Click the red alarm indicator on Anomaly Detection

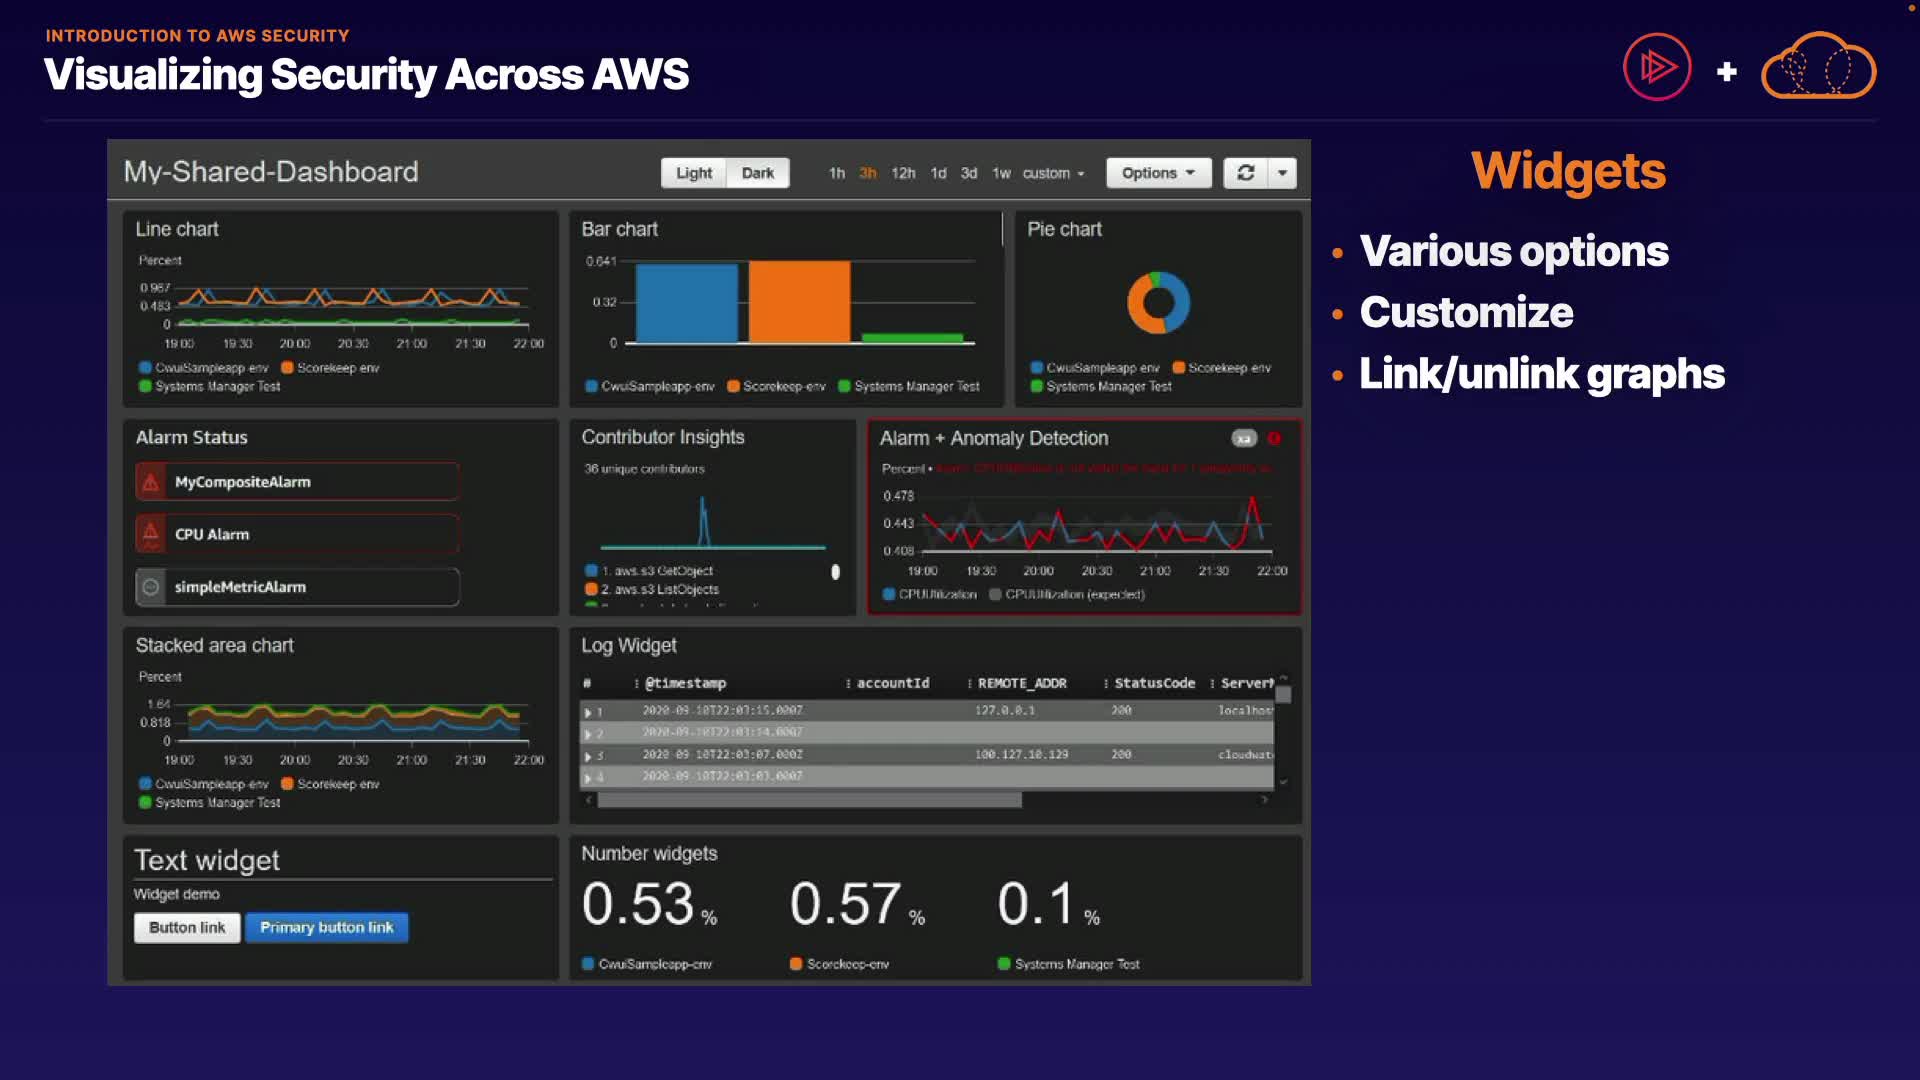coord(1274,438)
